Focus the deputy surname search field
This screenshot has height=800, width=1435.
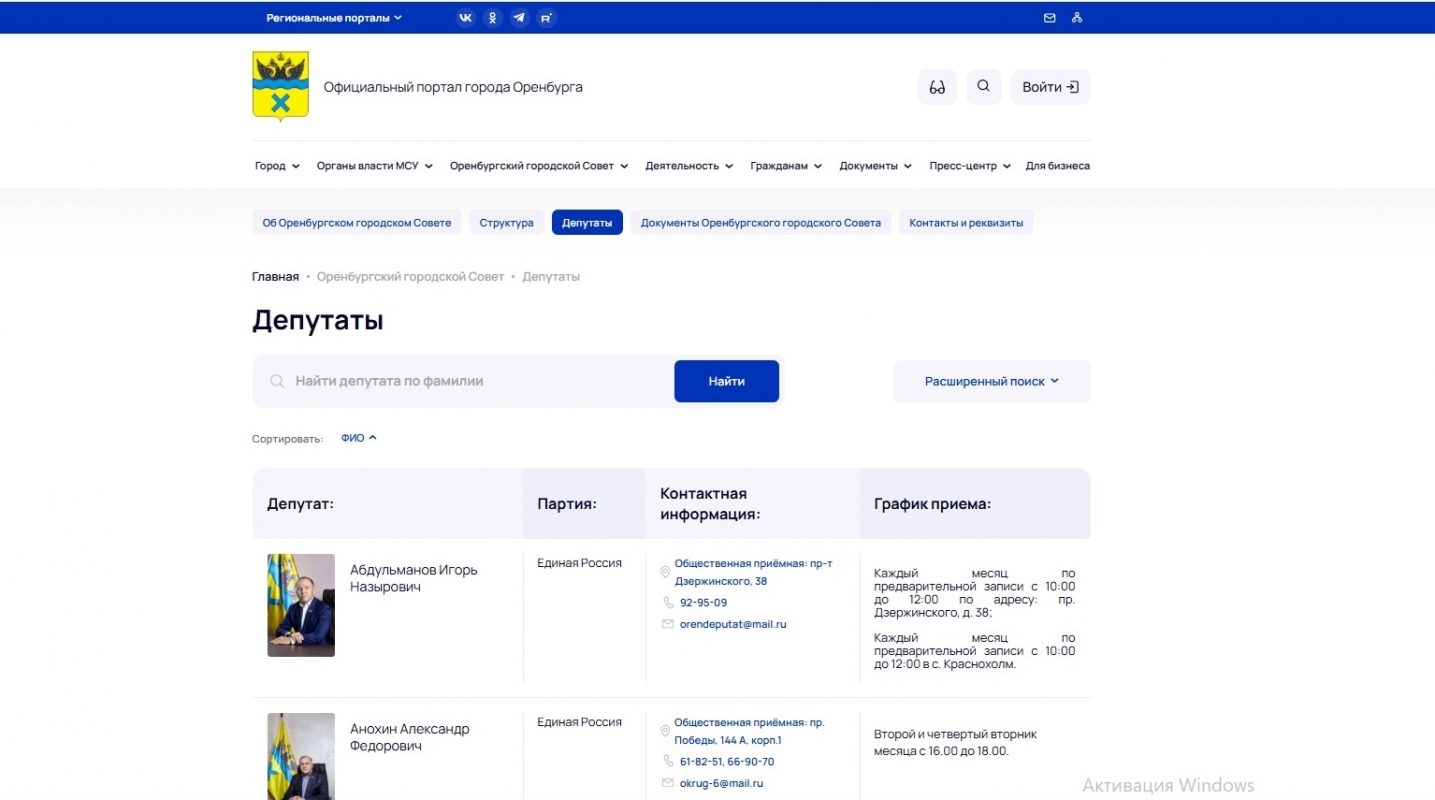tap(470, 381)
